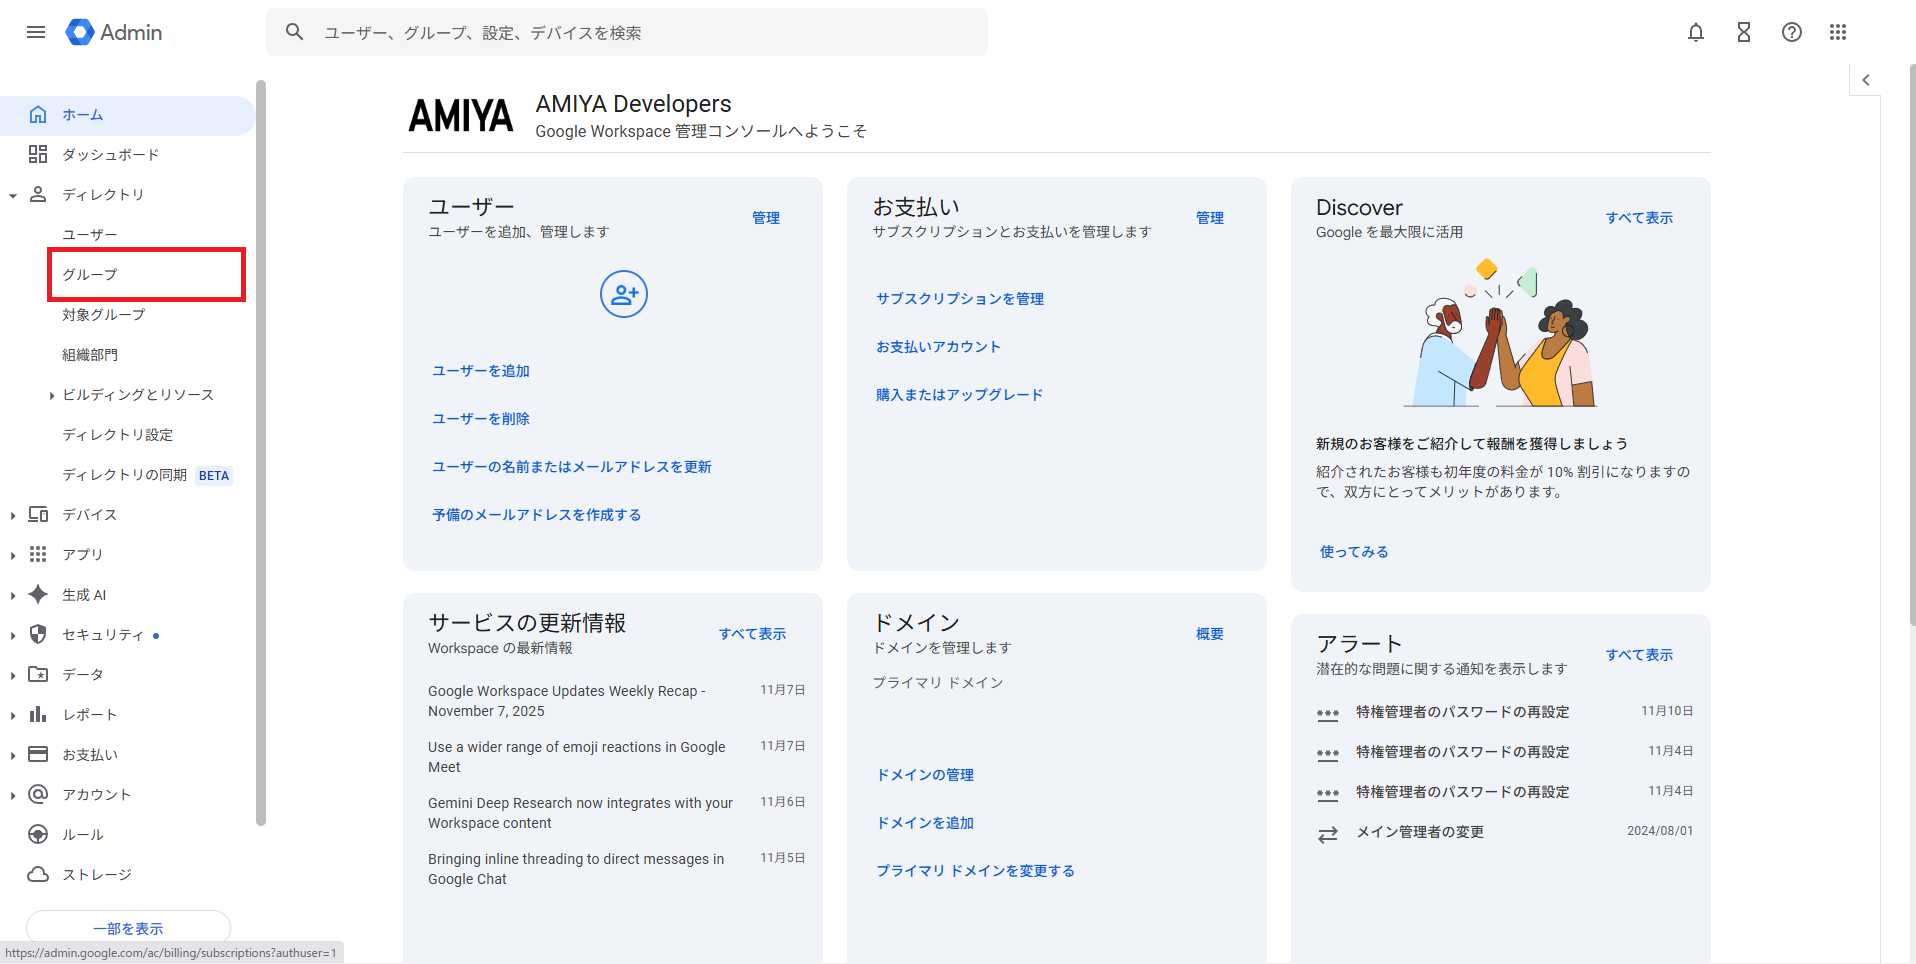Click 購入またはアップグレード link
The width and height of the screenshot is (1916, 964).
tap(959, 394)
